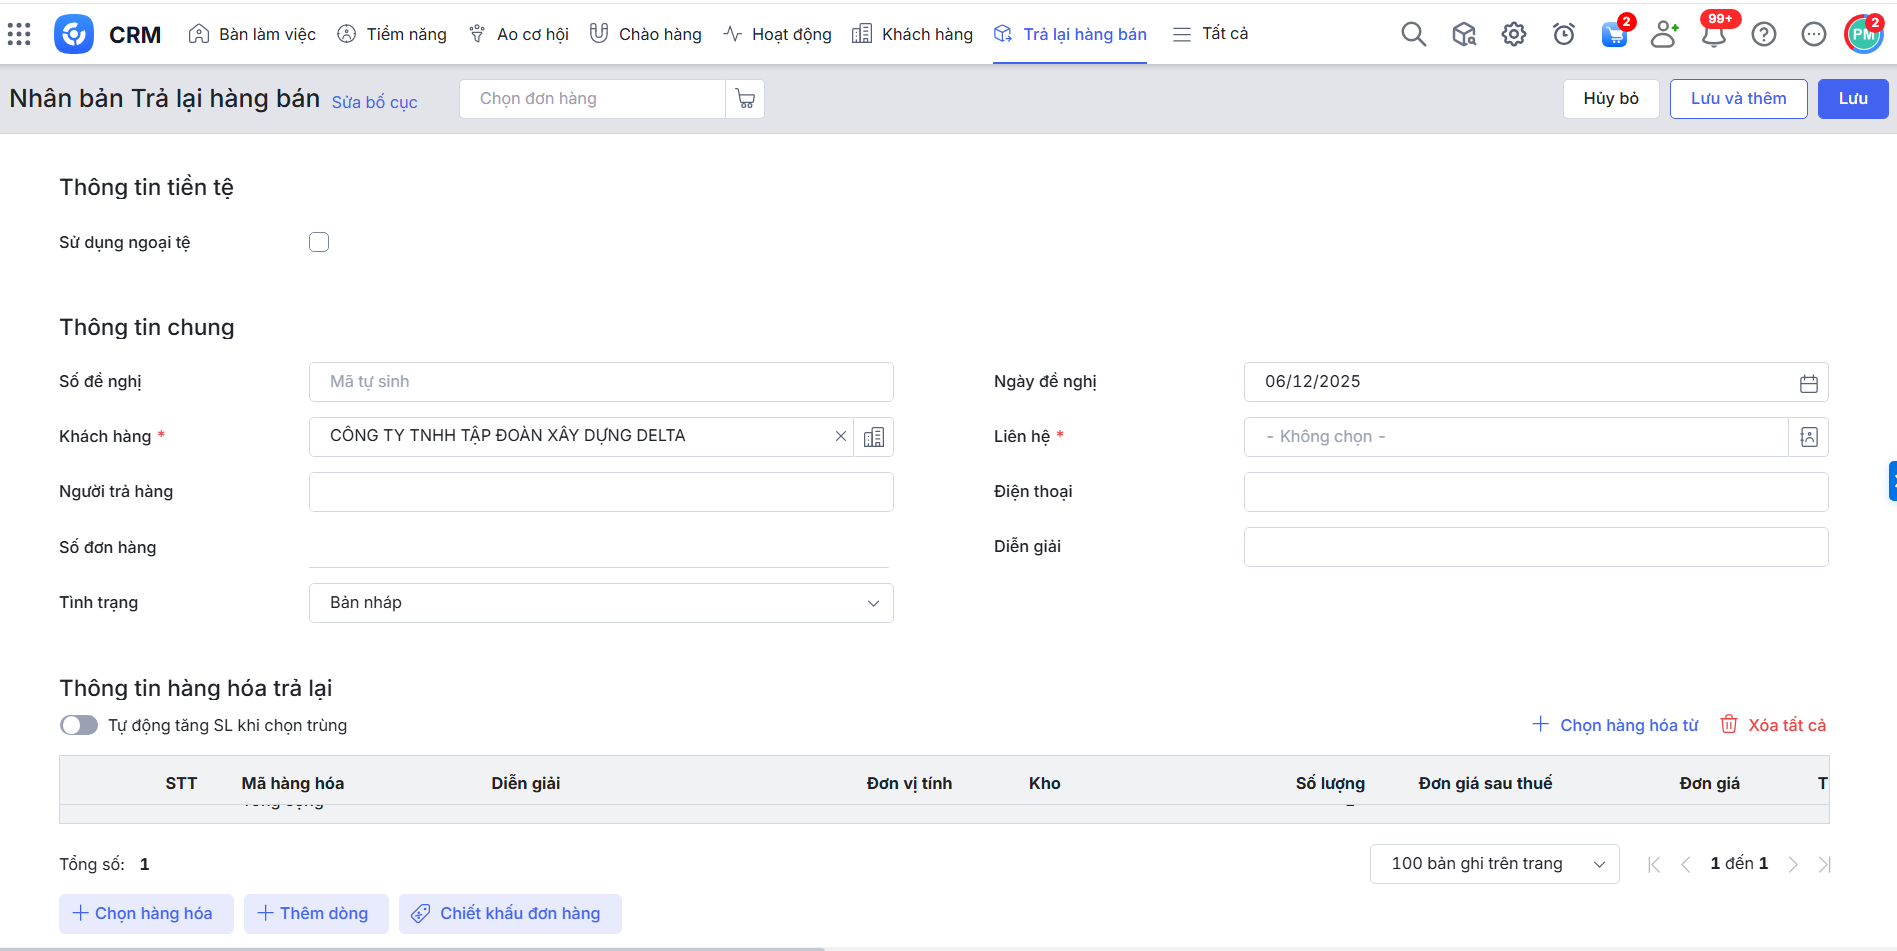Click the Sửa bố cục link
This screenshot has width=1897, height=951.
coord(374,102)
